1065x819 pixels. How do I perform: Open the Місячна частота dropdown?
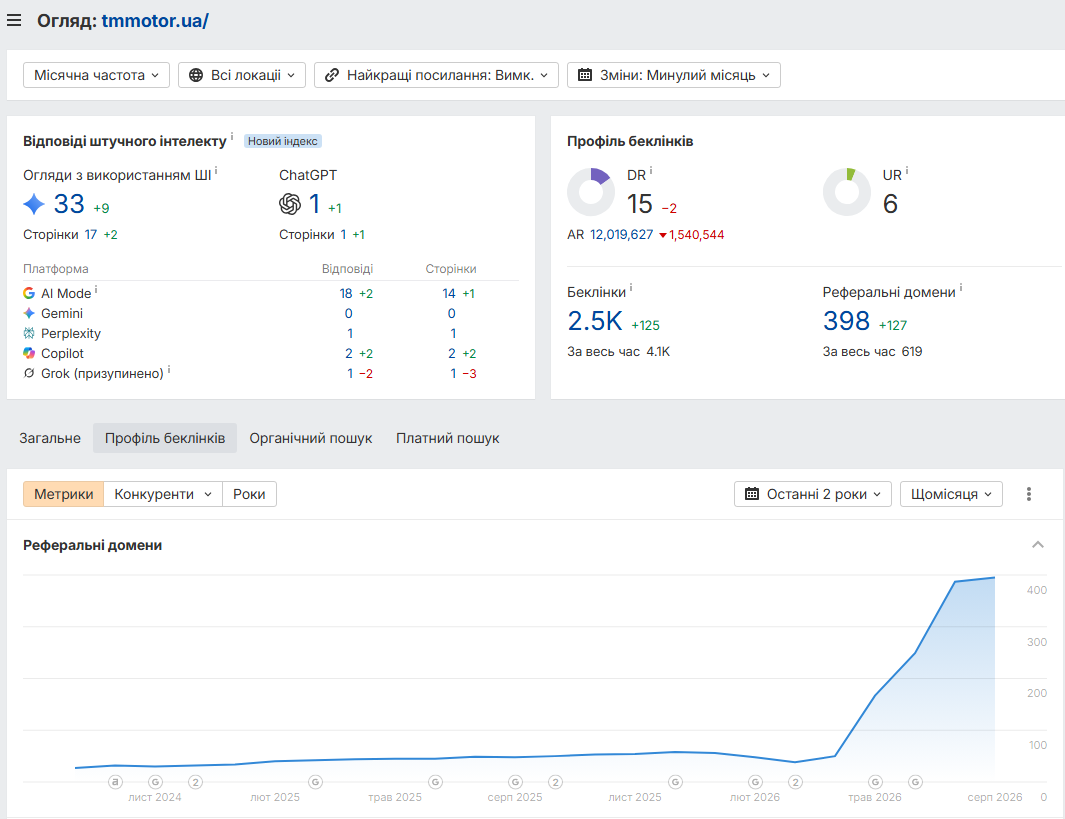[96, 75]
